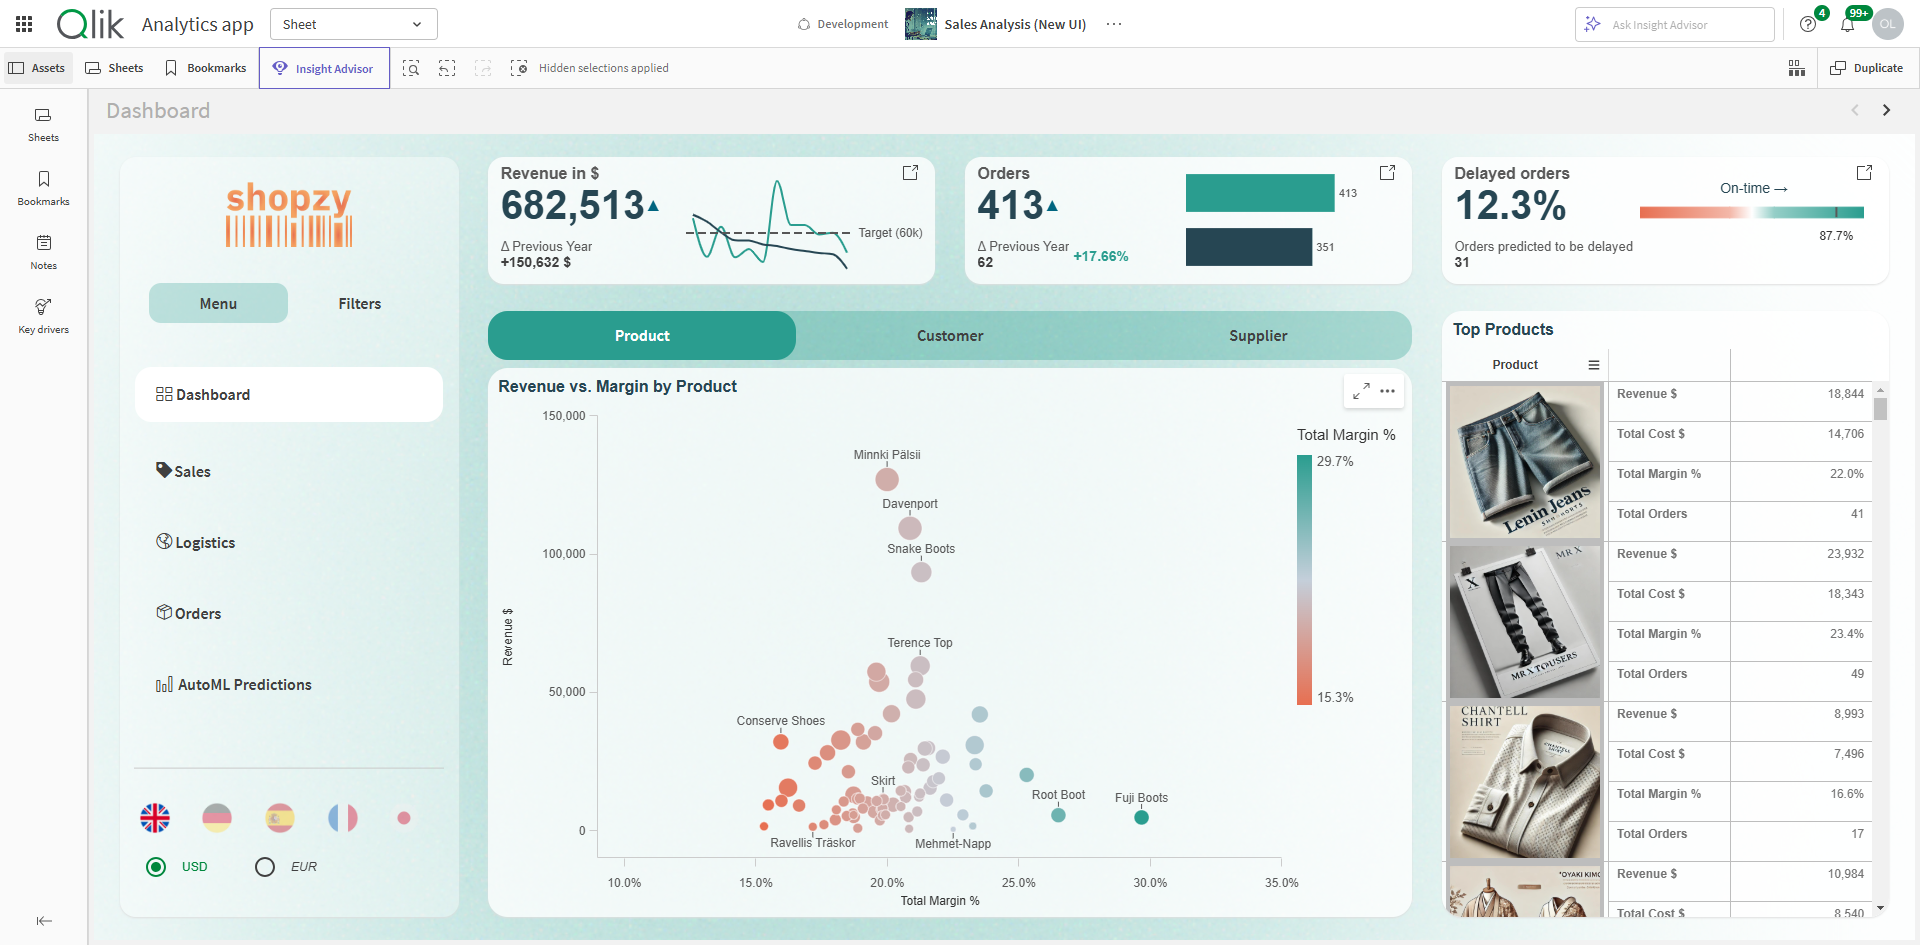Viewport: 1920px width, 945px height.
Task: Click the Duplicate button
Action: pyautogui.click(x=1867, y=68)
